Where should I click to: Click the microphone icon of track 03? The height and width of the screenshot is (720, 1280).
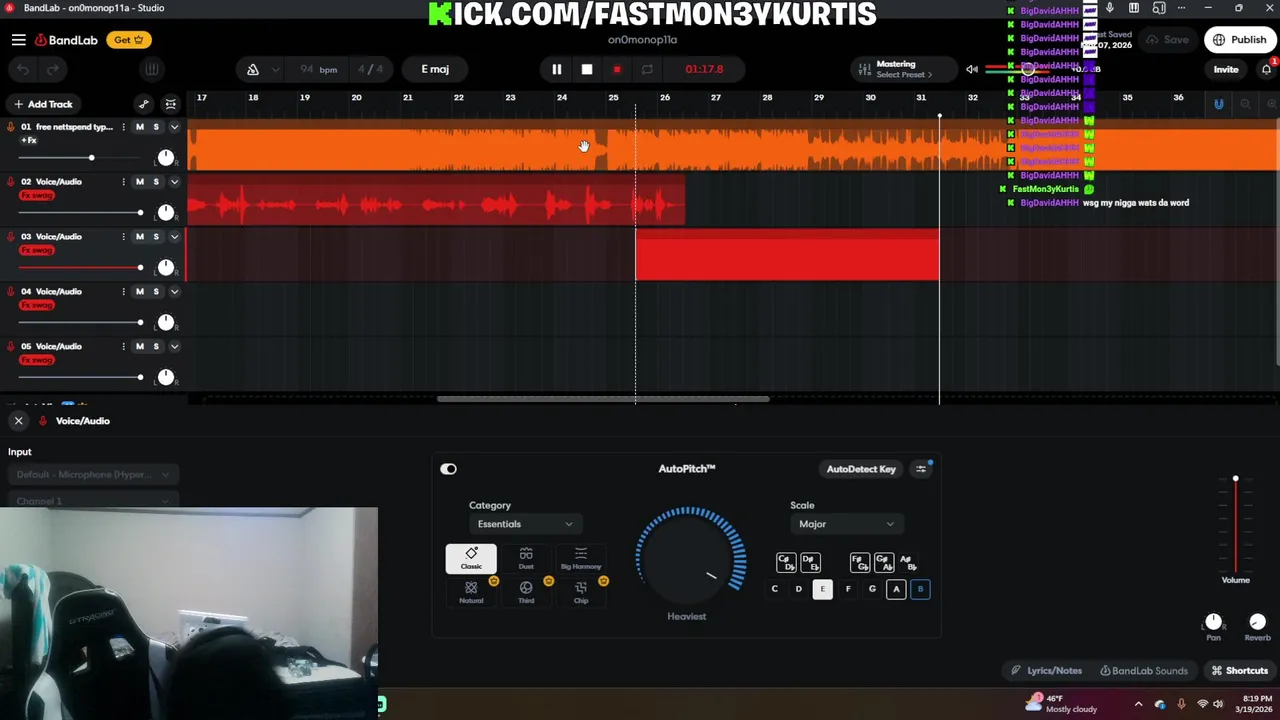10,237
